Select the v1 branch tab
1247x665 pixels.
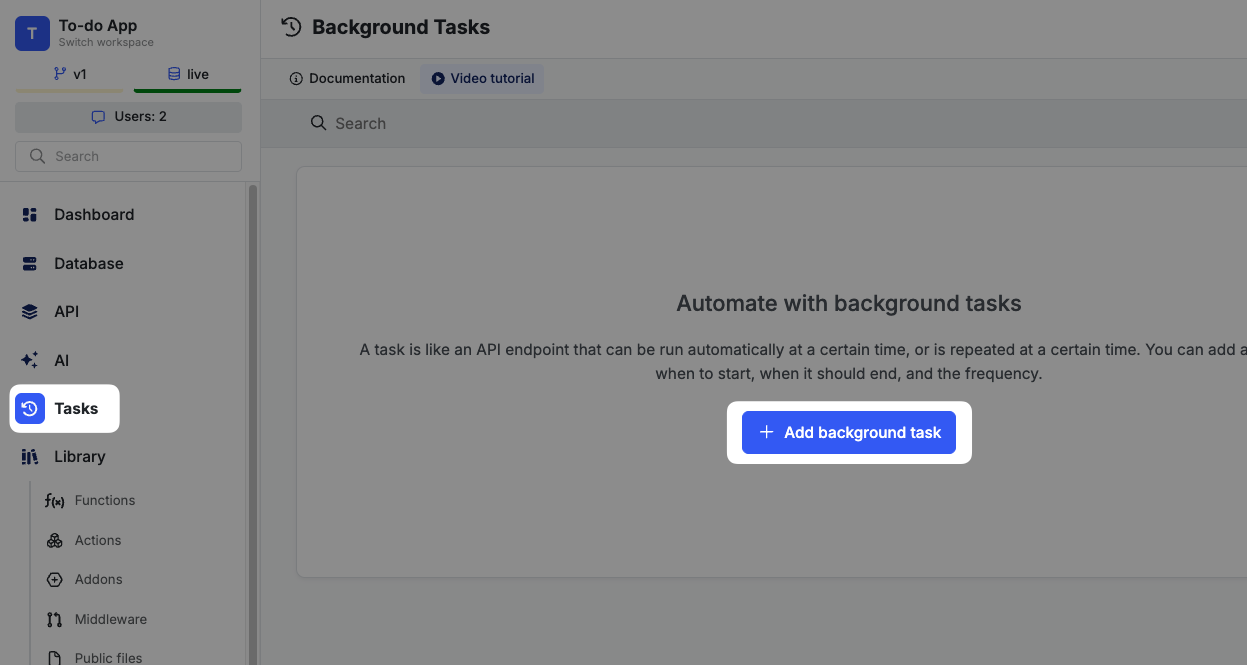coord(70,74)
